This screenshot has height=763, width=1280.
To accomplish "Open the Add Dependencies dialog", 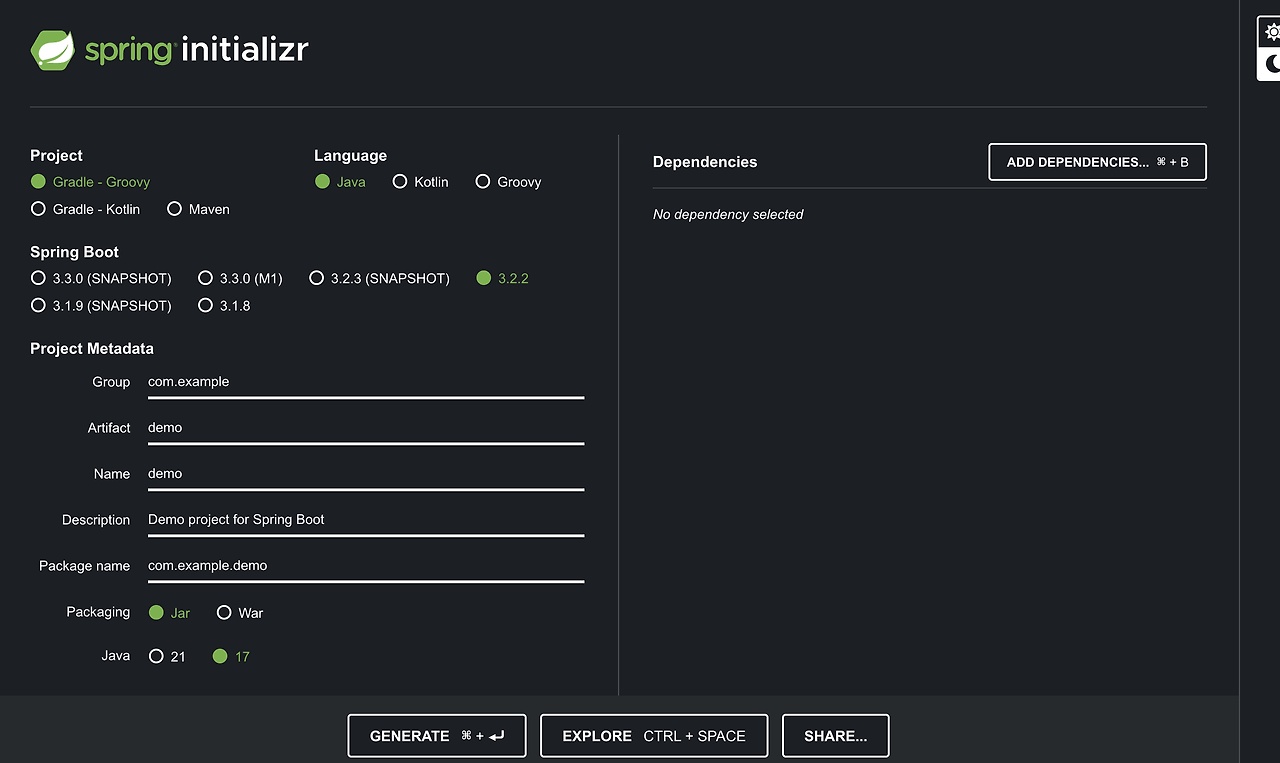I will tap(1097, 162).
